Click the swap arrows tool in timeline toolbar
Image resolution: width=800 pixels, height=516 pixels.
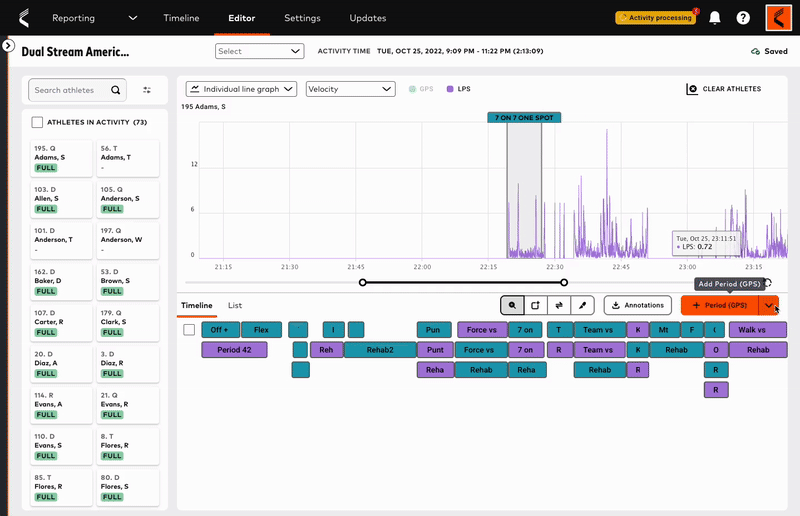559,305
